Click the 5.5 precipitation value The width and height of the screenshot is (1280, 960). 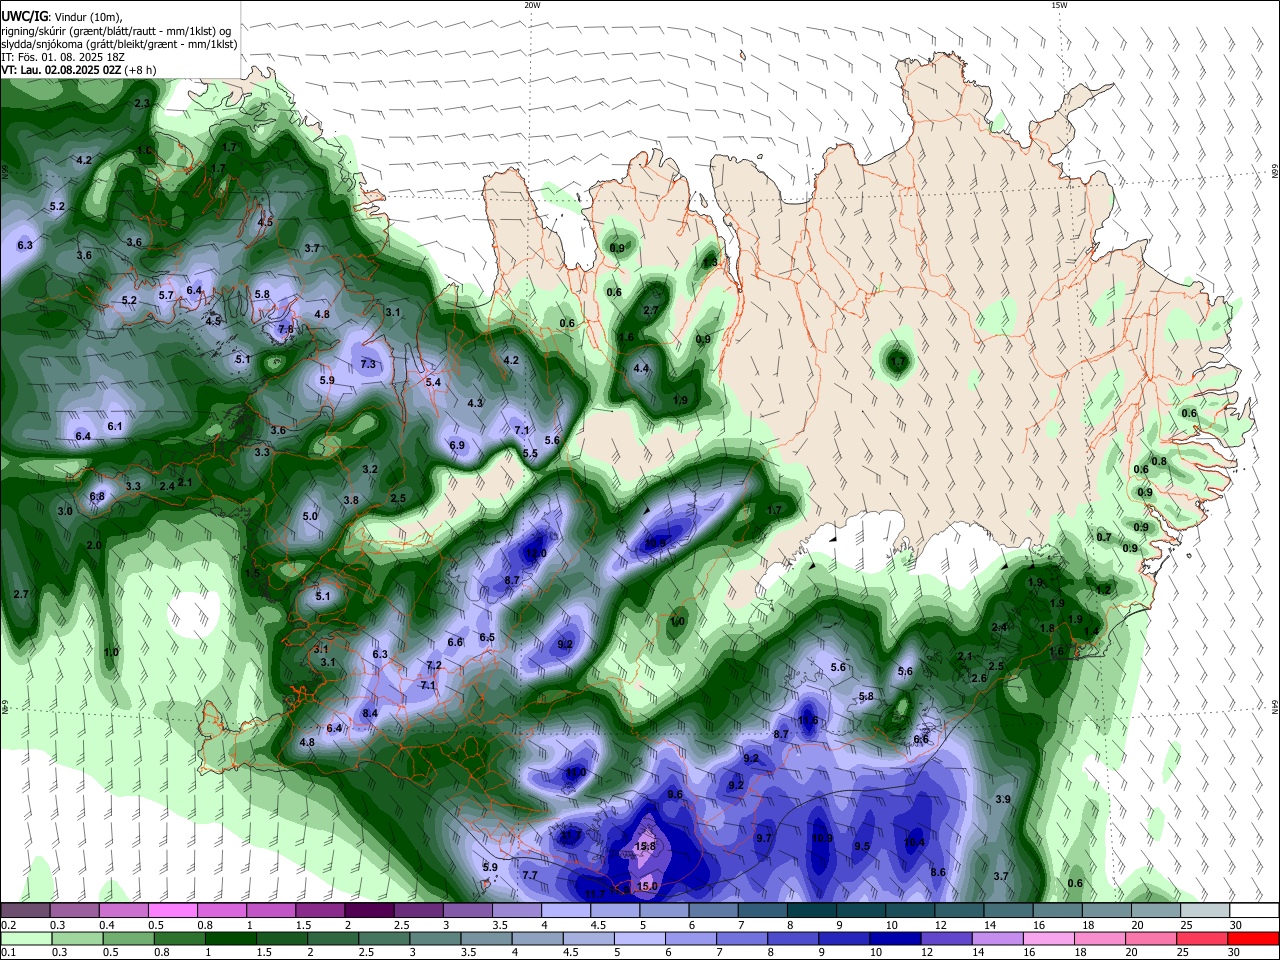[x=530, y=453]
